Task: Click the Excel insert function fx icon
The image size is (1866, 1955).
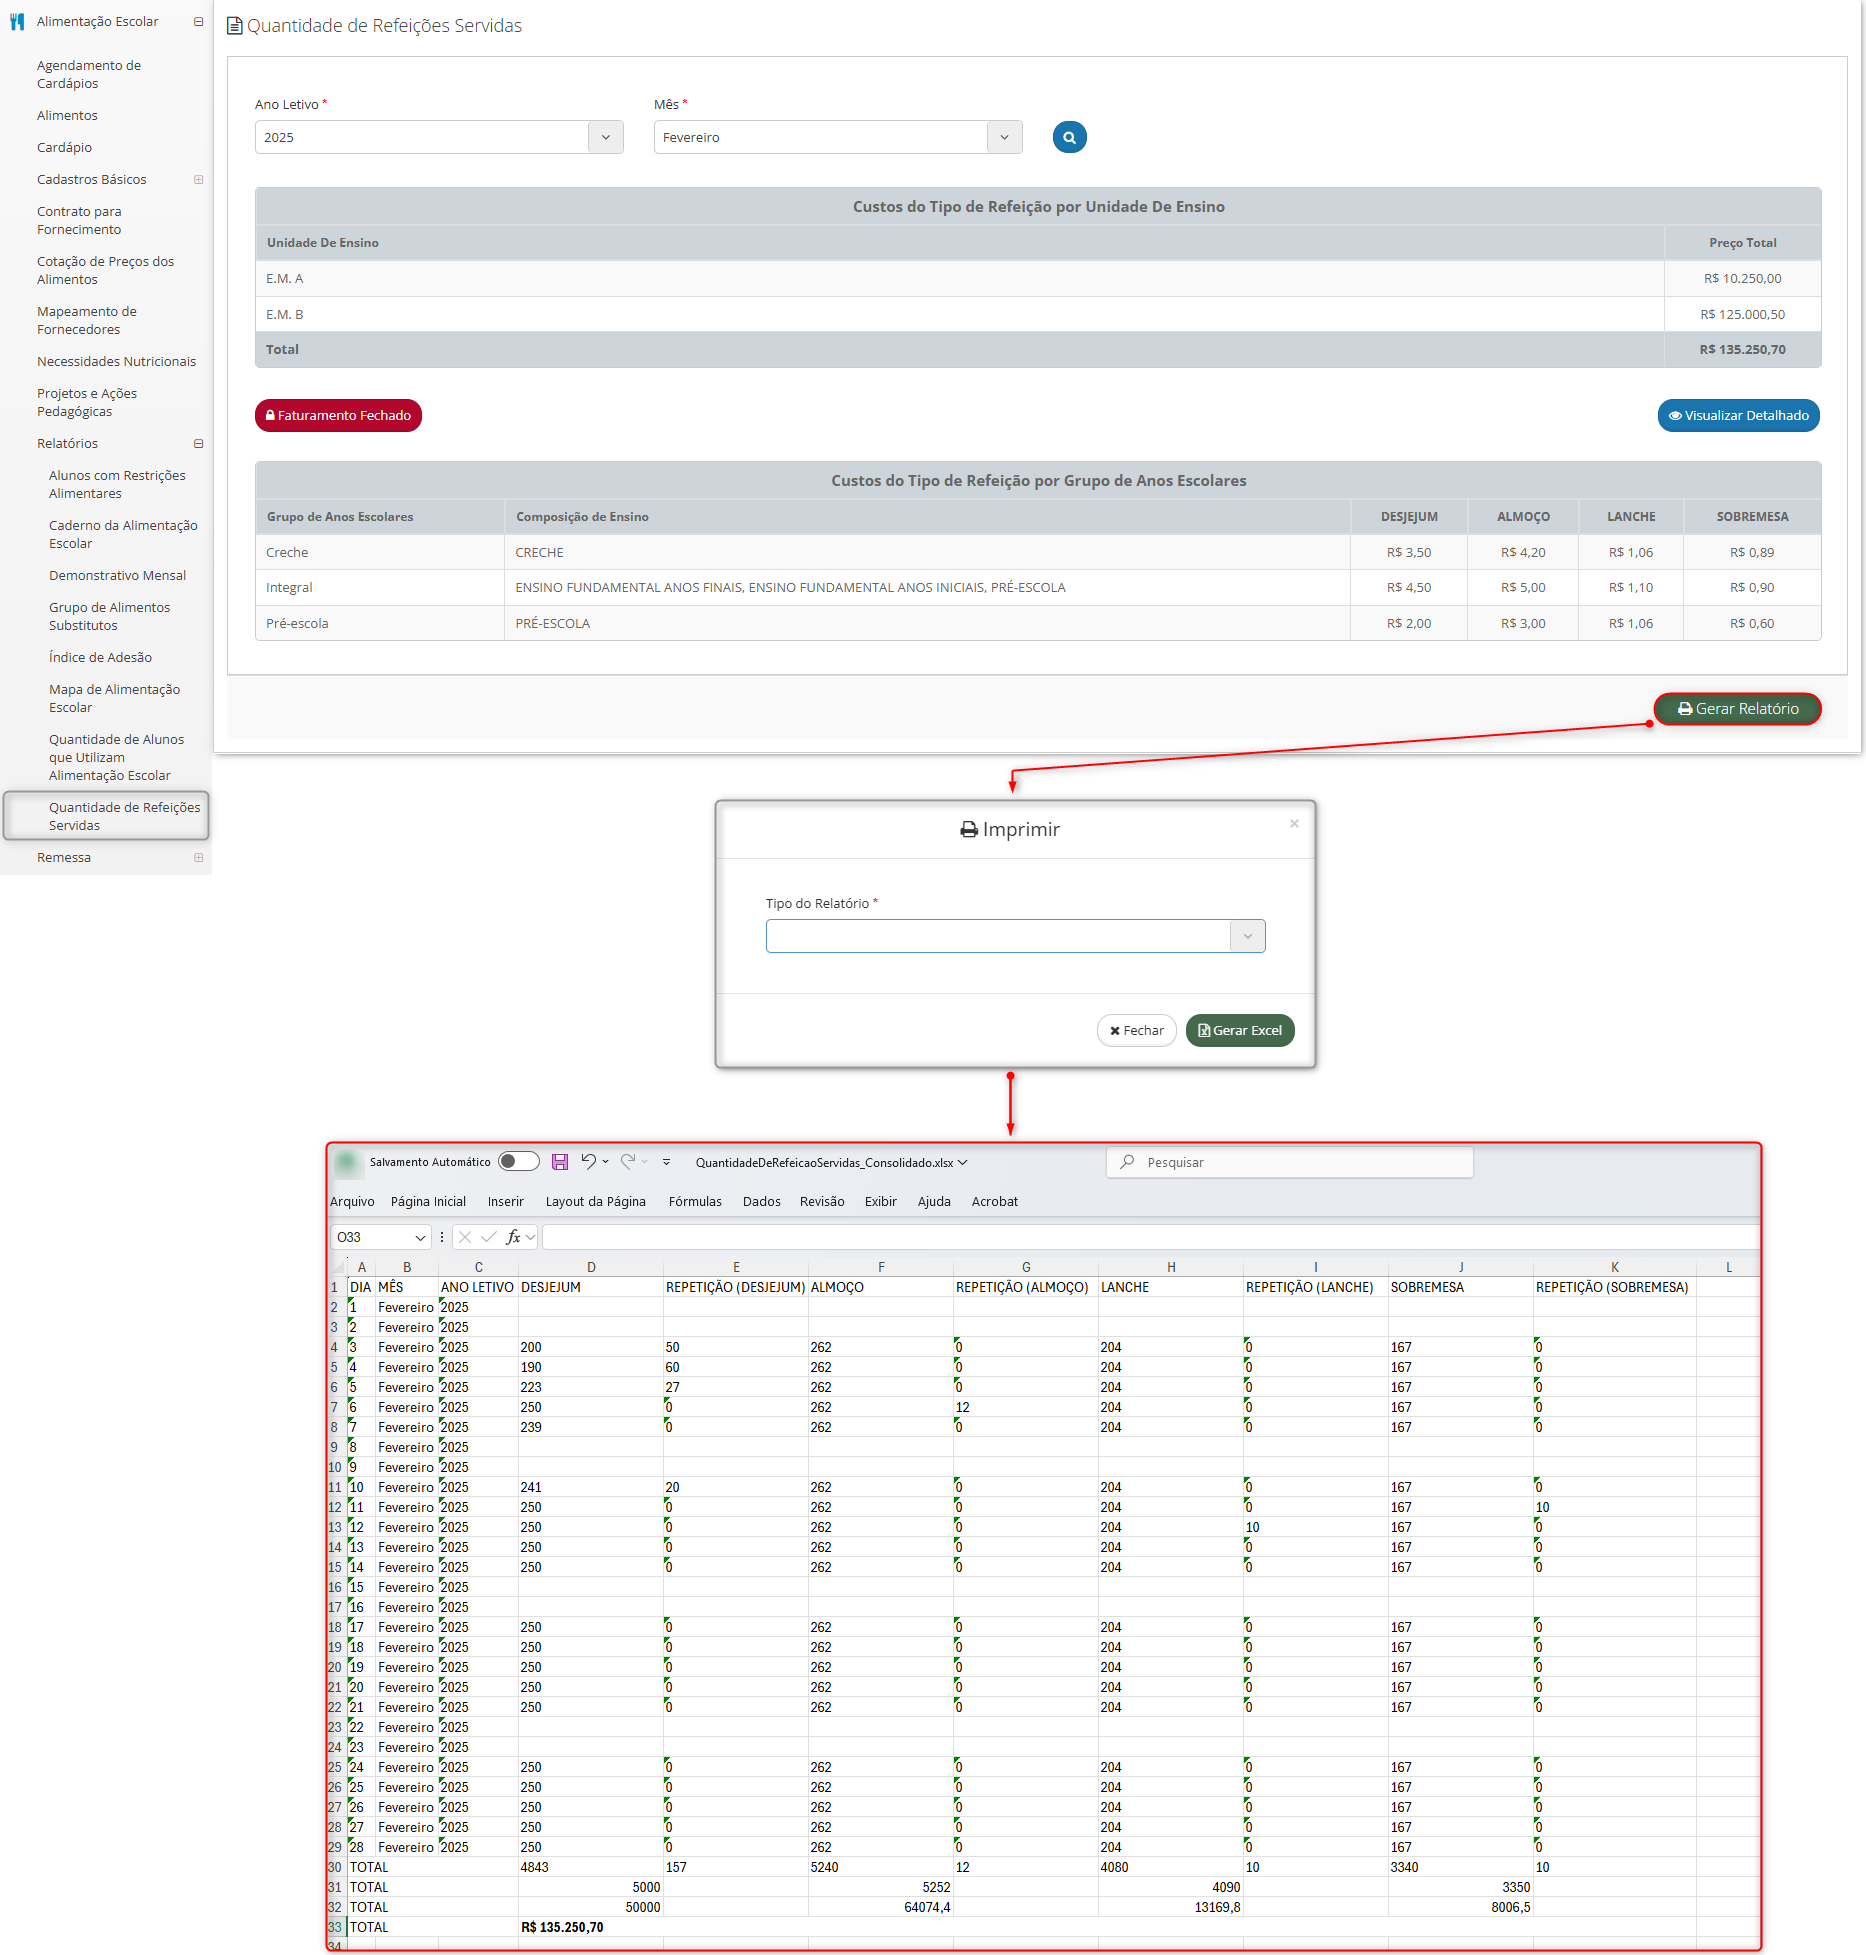Action: pyautogui.click(x=514, y=1237)
